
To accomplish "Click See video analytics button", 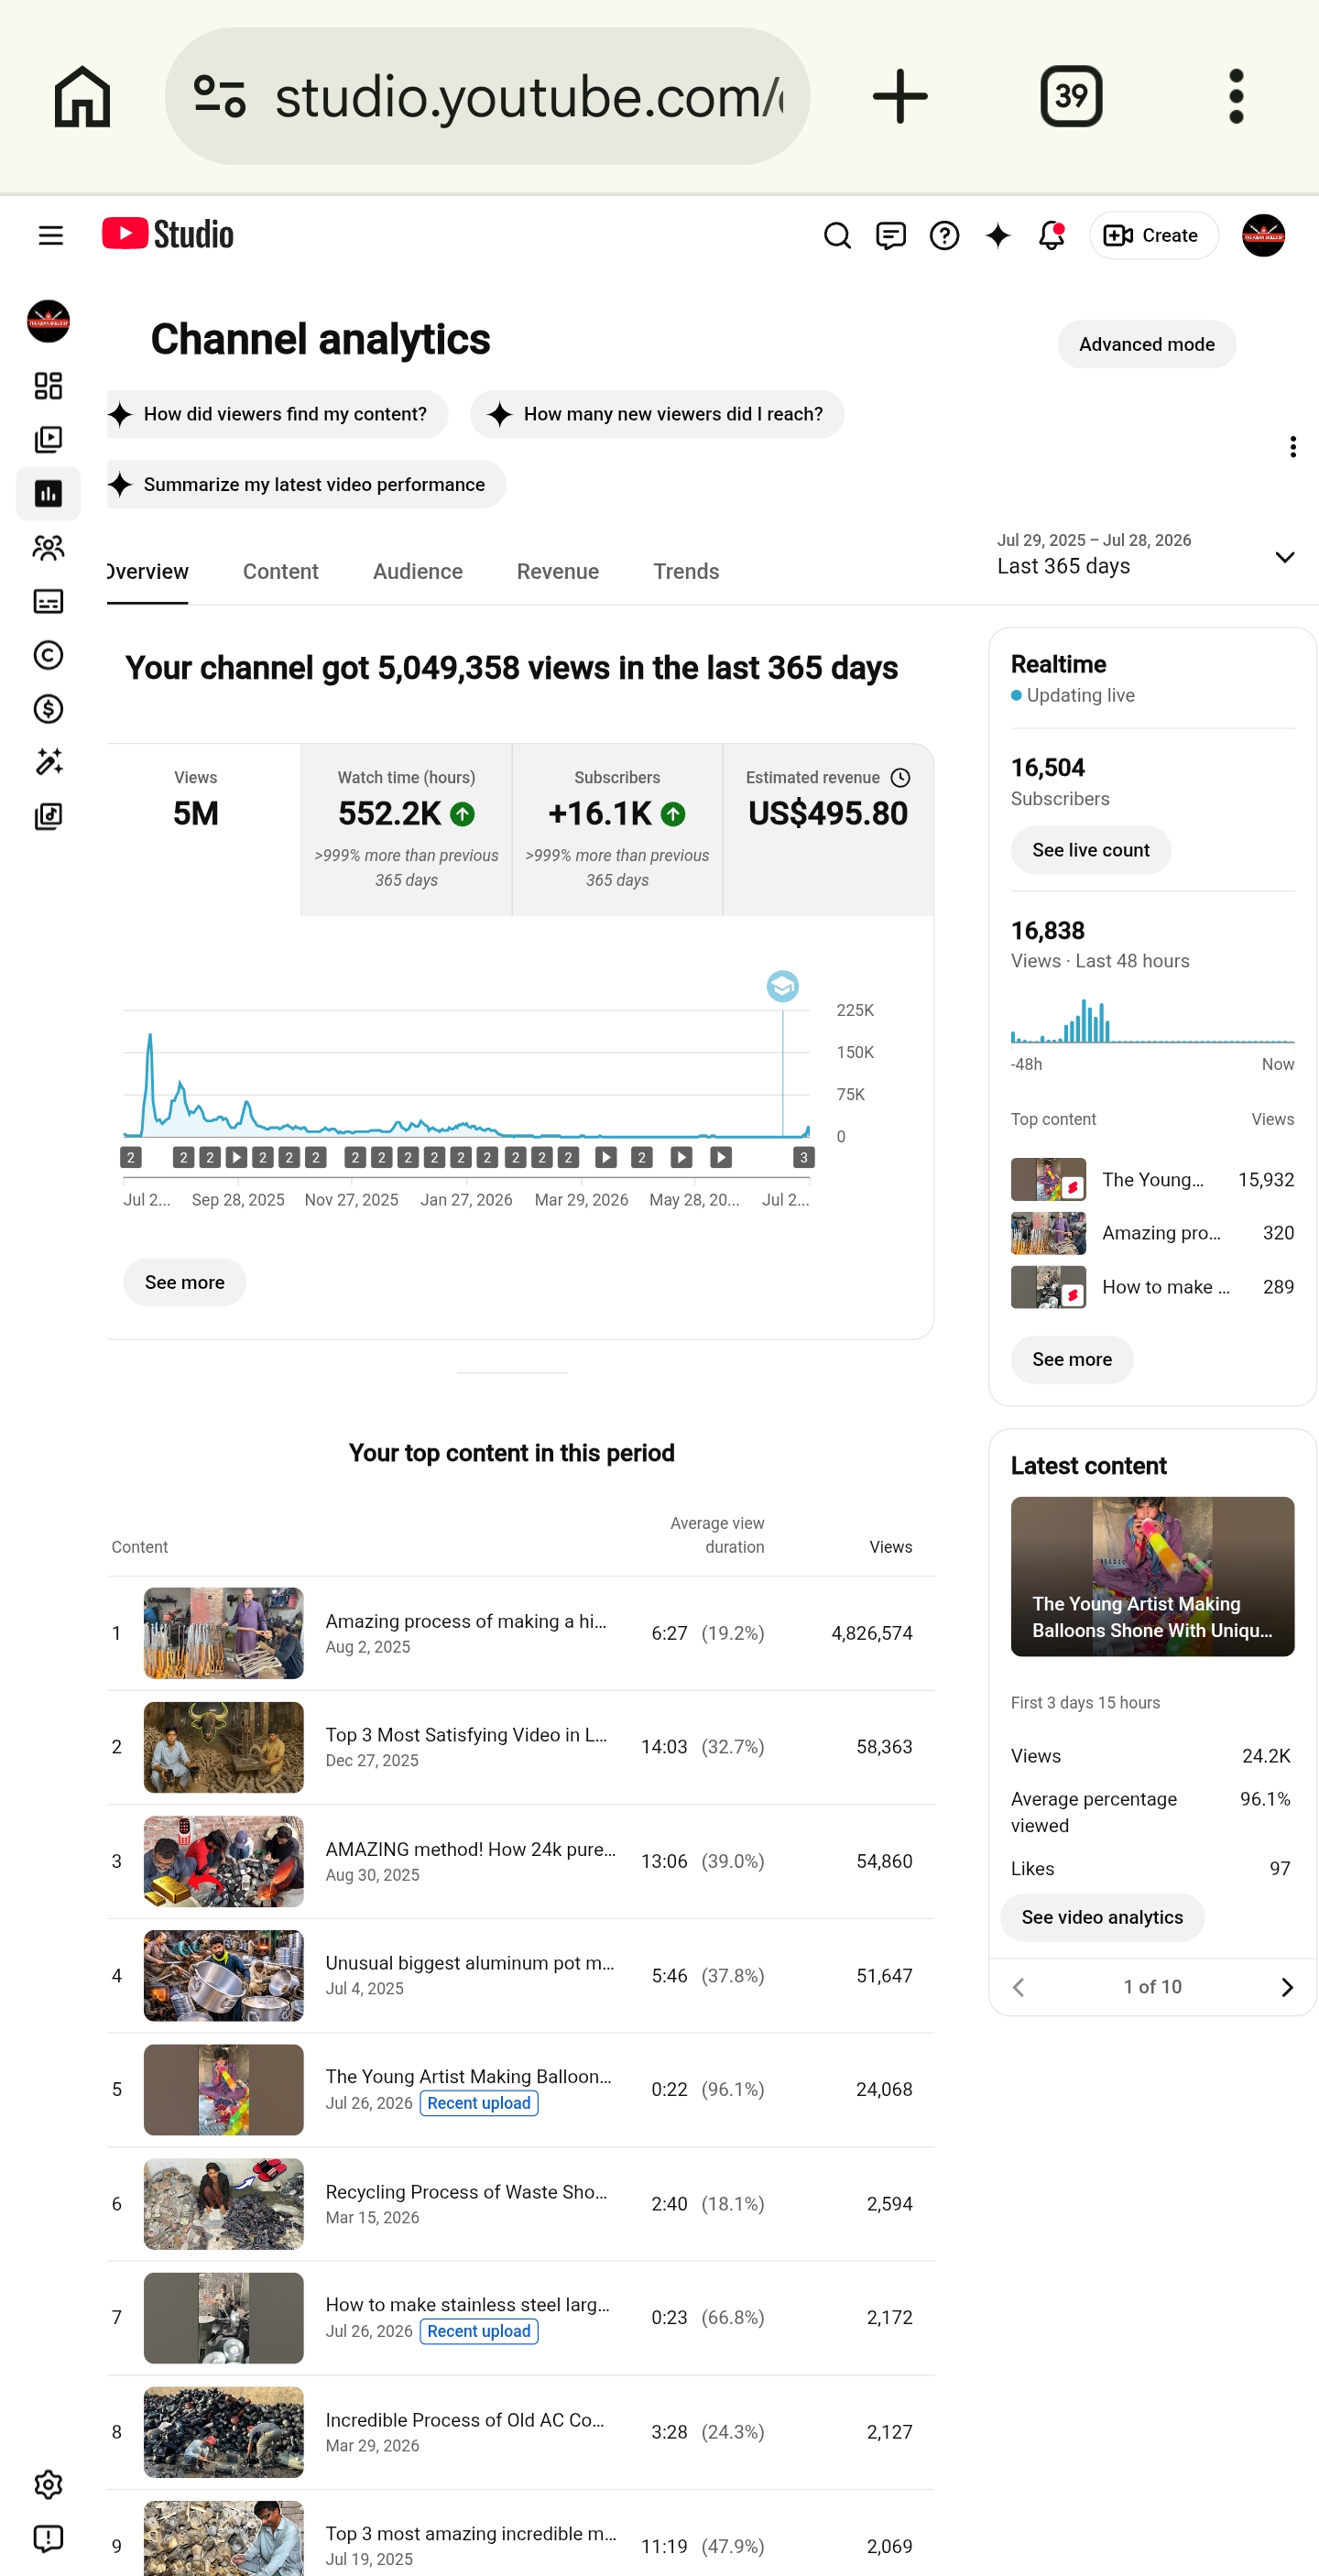I will pos(1102,1918).
